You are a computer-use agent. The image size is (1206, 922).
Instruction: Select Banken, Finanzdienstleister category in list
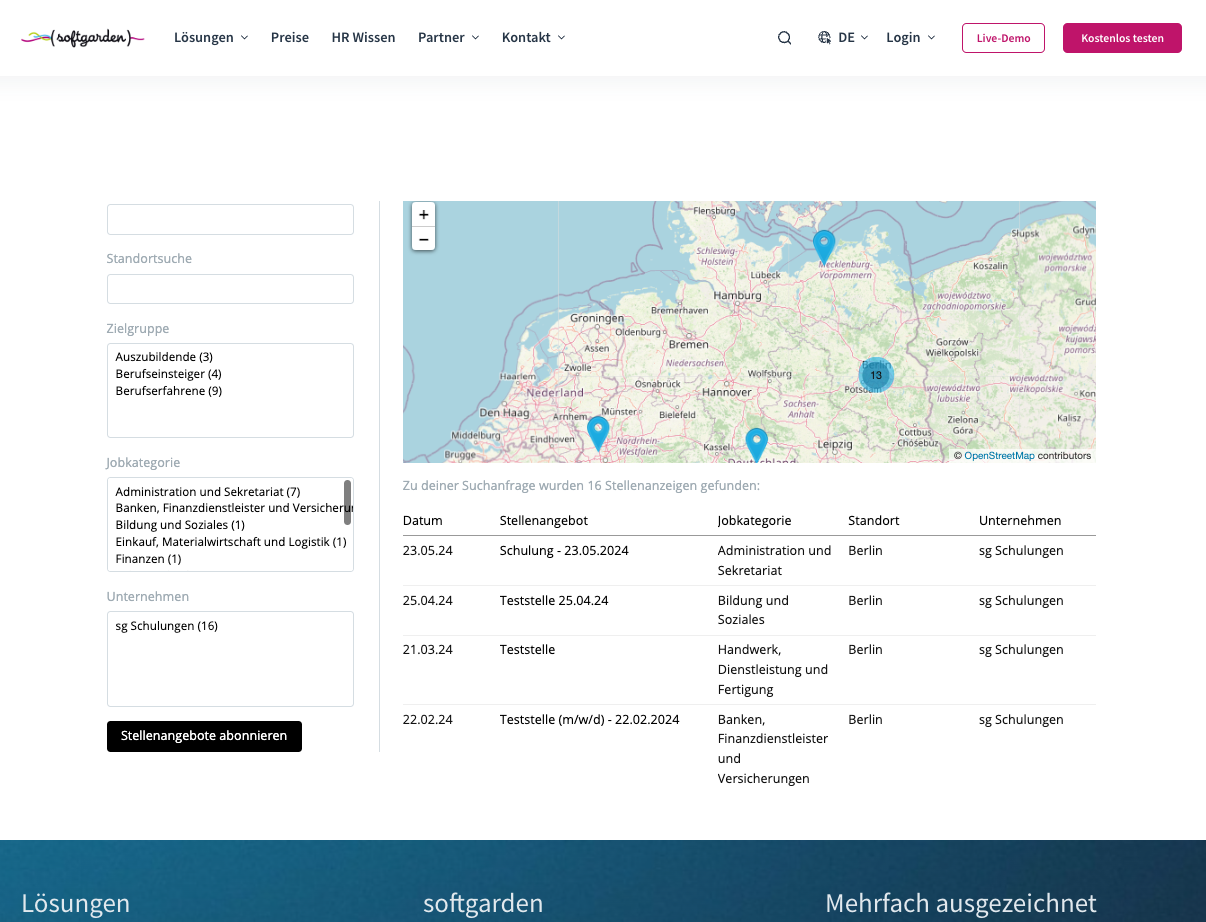click(x=228, y=508)
